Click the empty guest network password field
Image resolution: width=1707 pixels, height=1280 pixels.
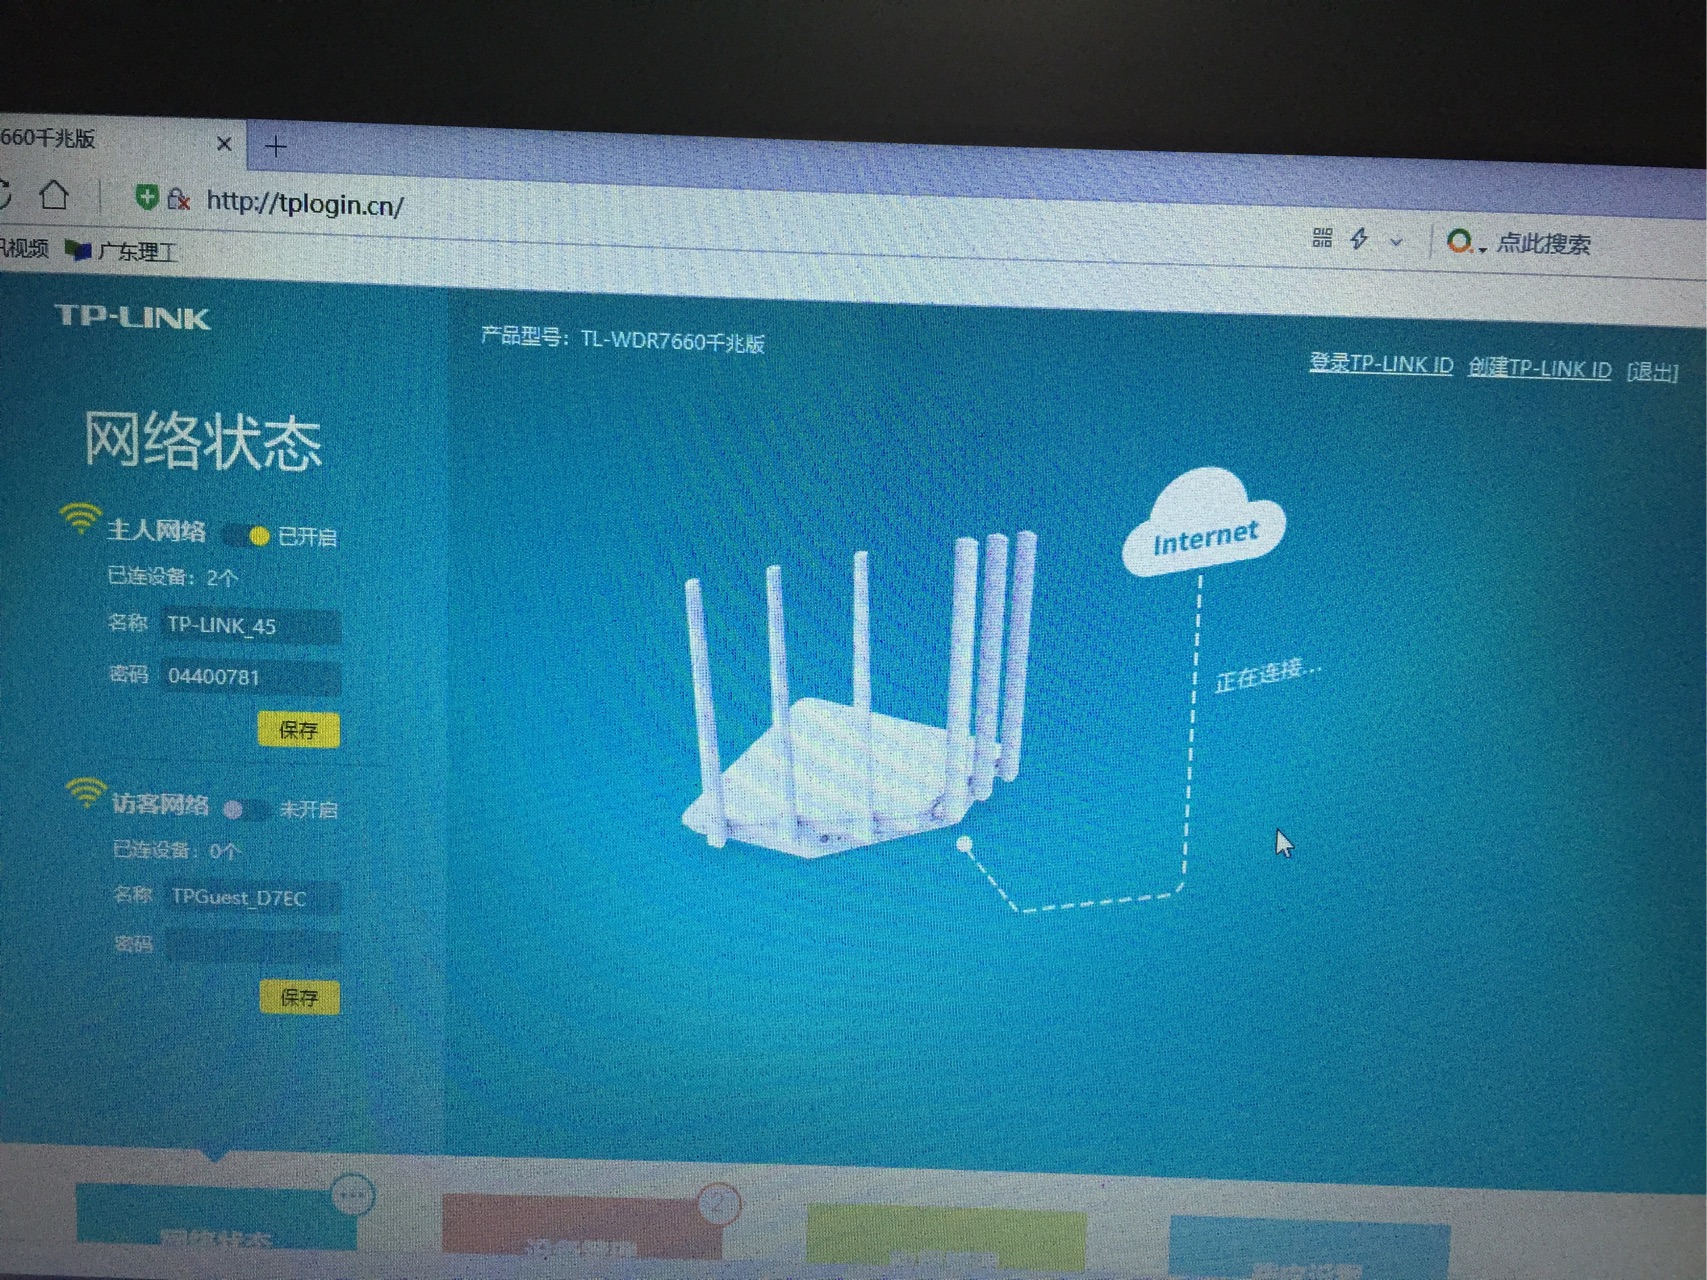coord(253,945)
